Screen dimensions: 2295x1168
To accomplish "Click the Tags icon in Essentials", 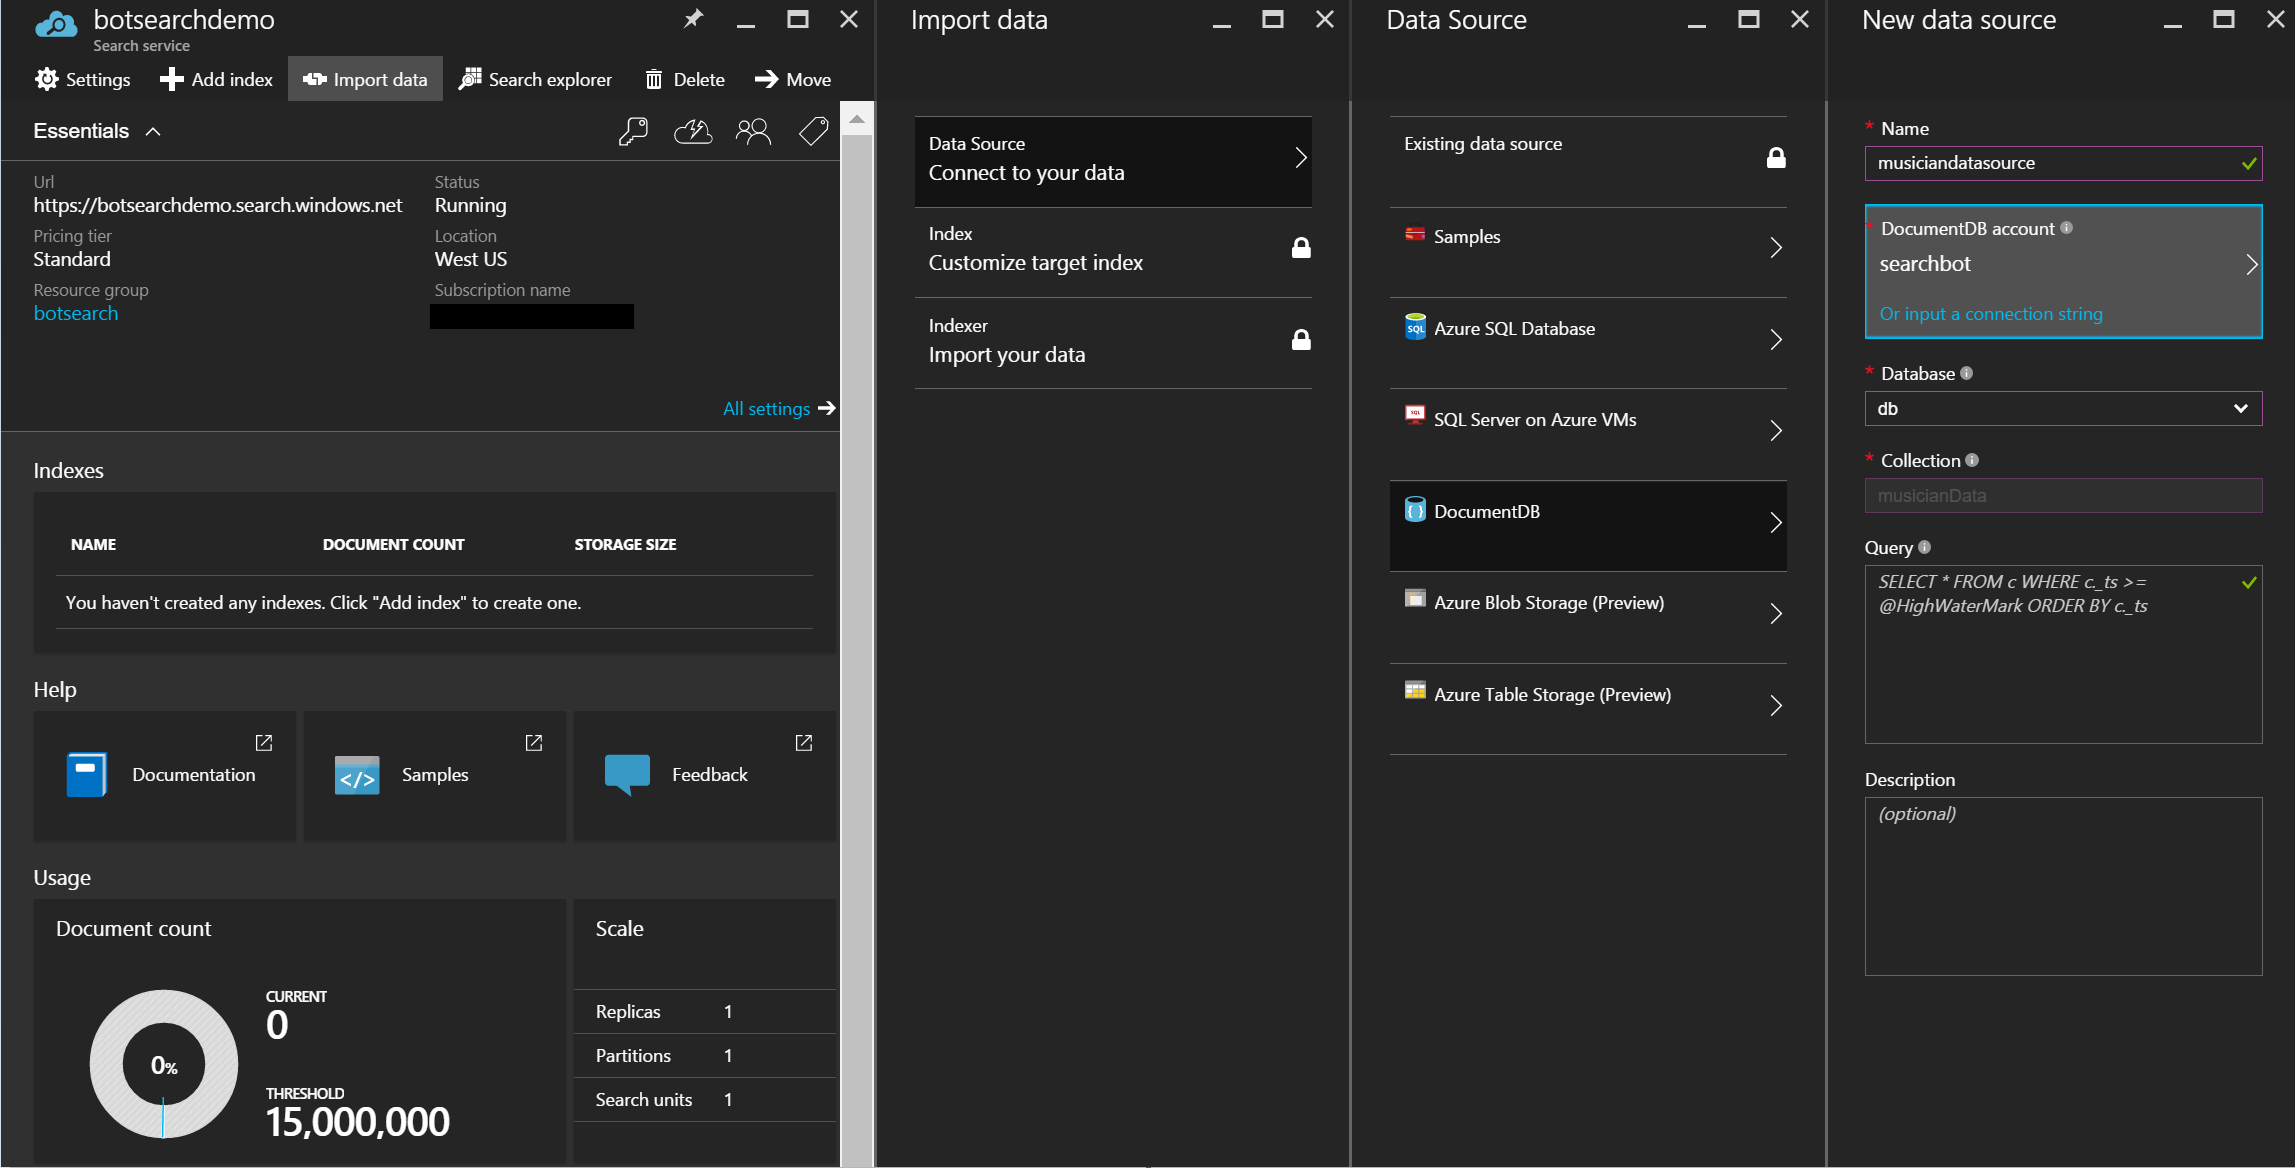I will [x=813, y=131].
